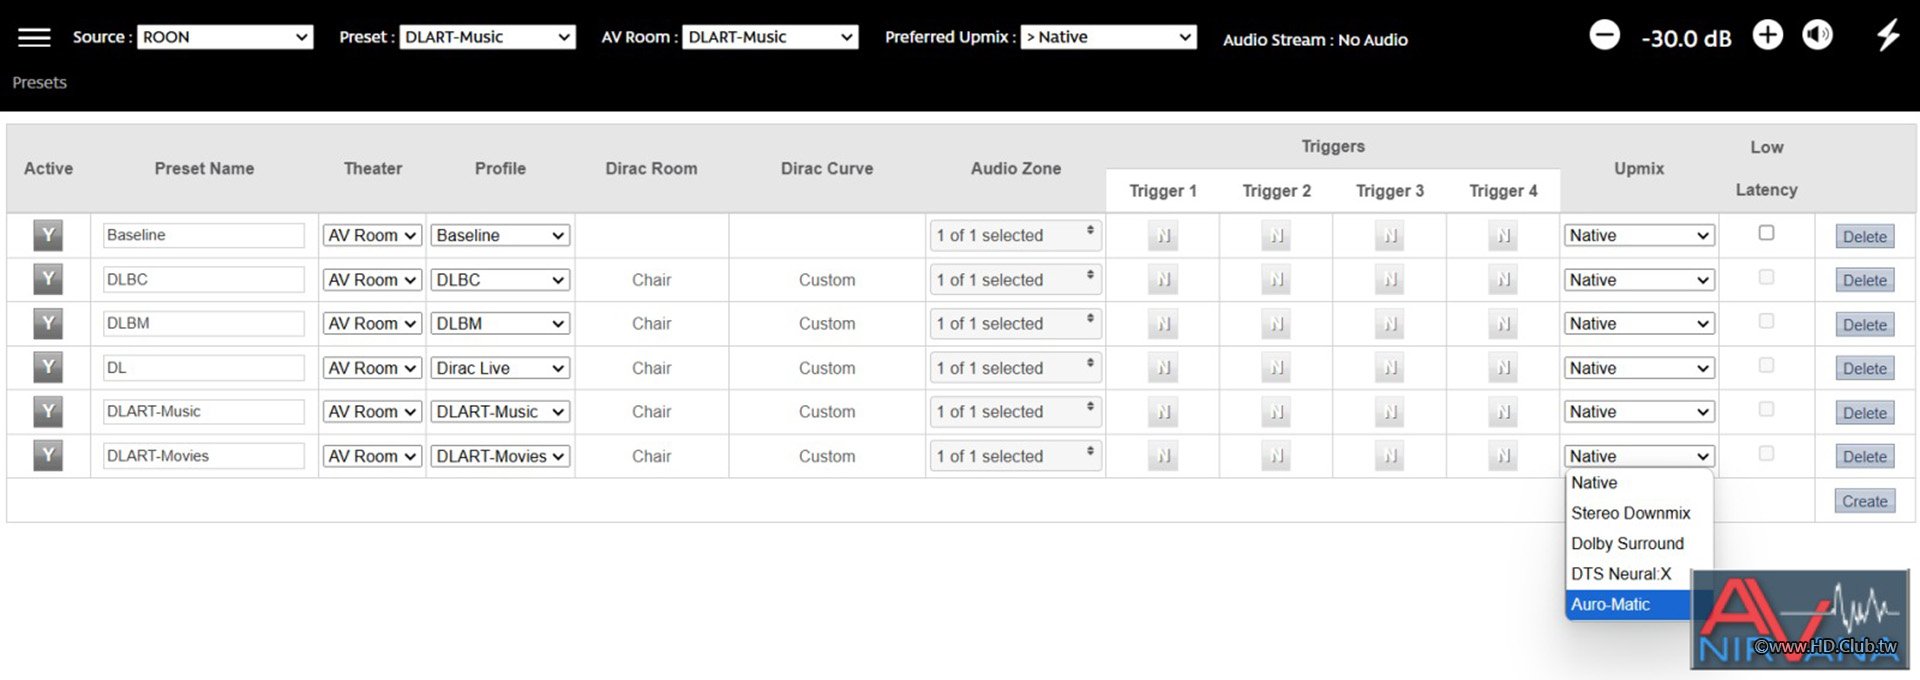Toggle Trigger 1 for DL row
Screen dimensions: 1920x680
pyautogui.click(x=1163, y=368)
